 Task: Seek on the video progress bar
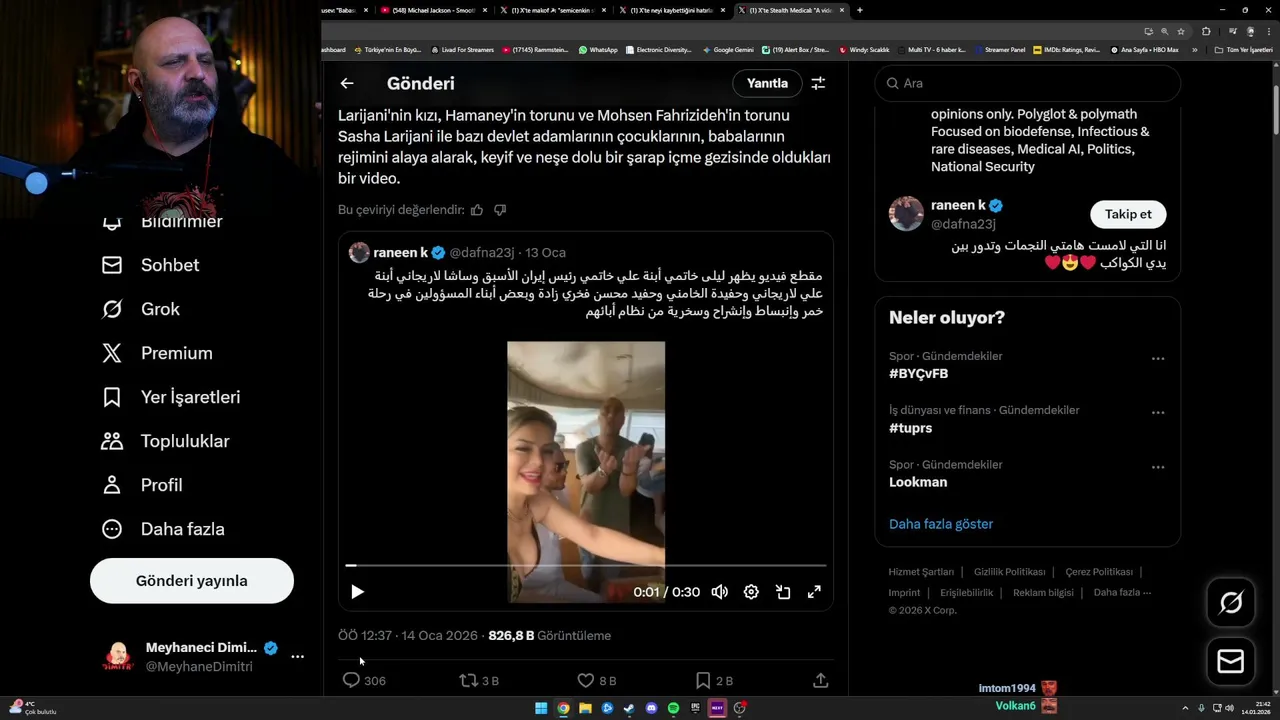coord(586,566)
